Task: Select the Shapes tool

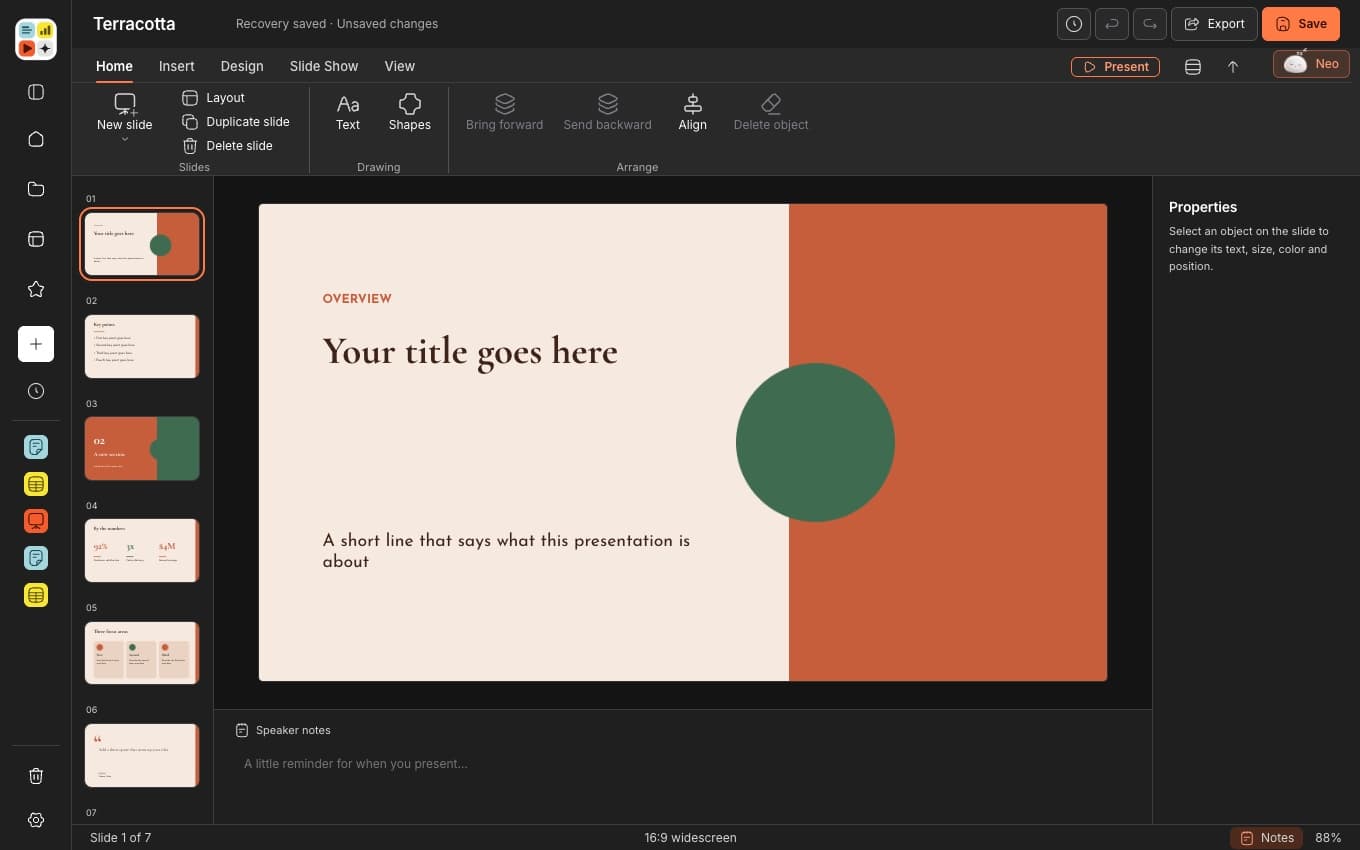Action: 410,112
